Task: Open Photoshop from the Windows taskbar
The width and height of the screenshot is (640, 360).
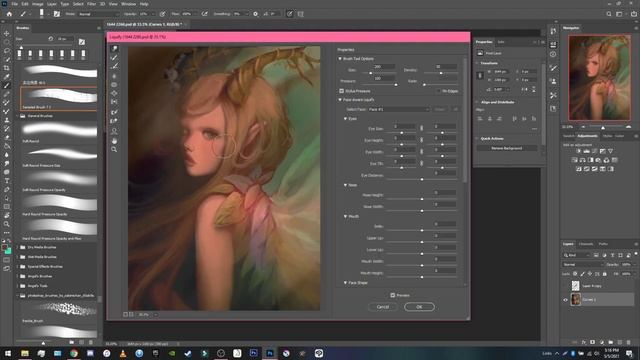Action: tap(270, 353)
